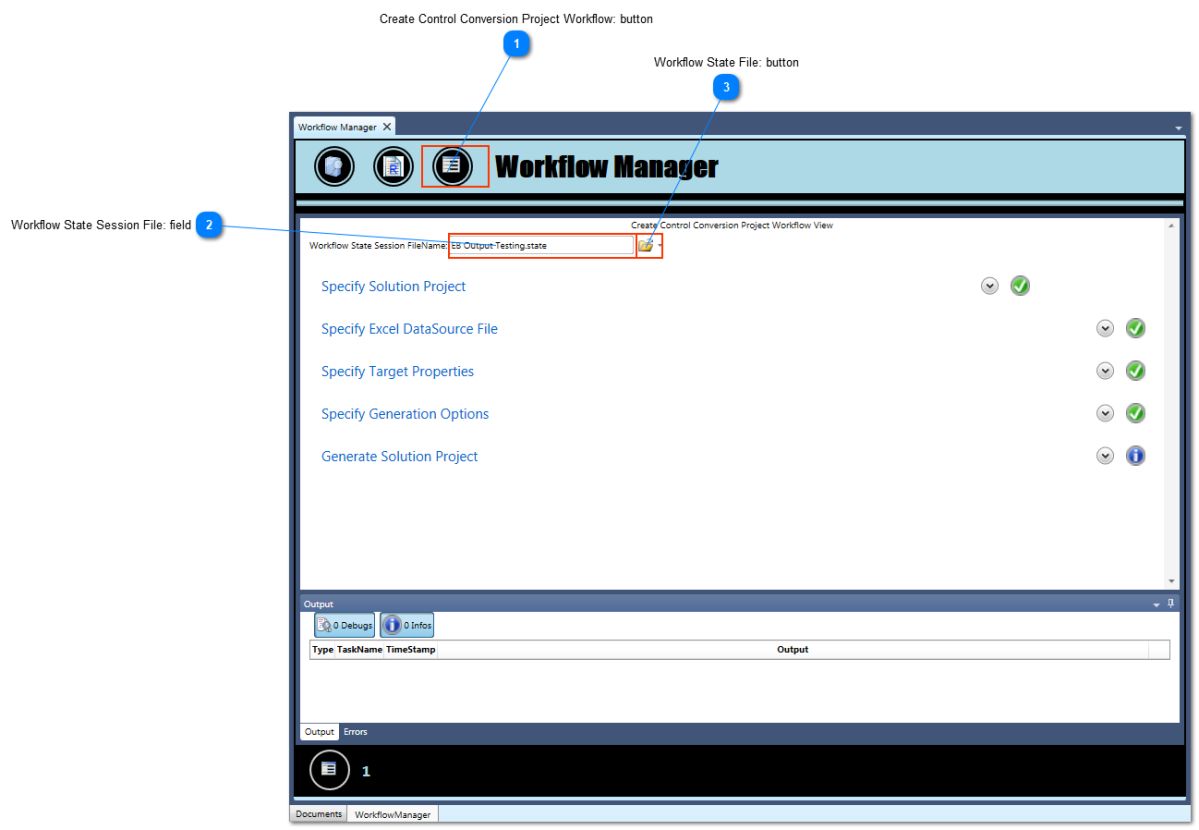The height and width of the screenshot is (830, 1199).
Task: Expand the Generate Solution Project chevron
Action: coord(1105,456)
